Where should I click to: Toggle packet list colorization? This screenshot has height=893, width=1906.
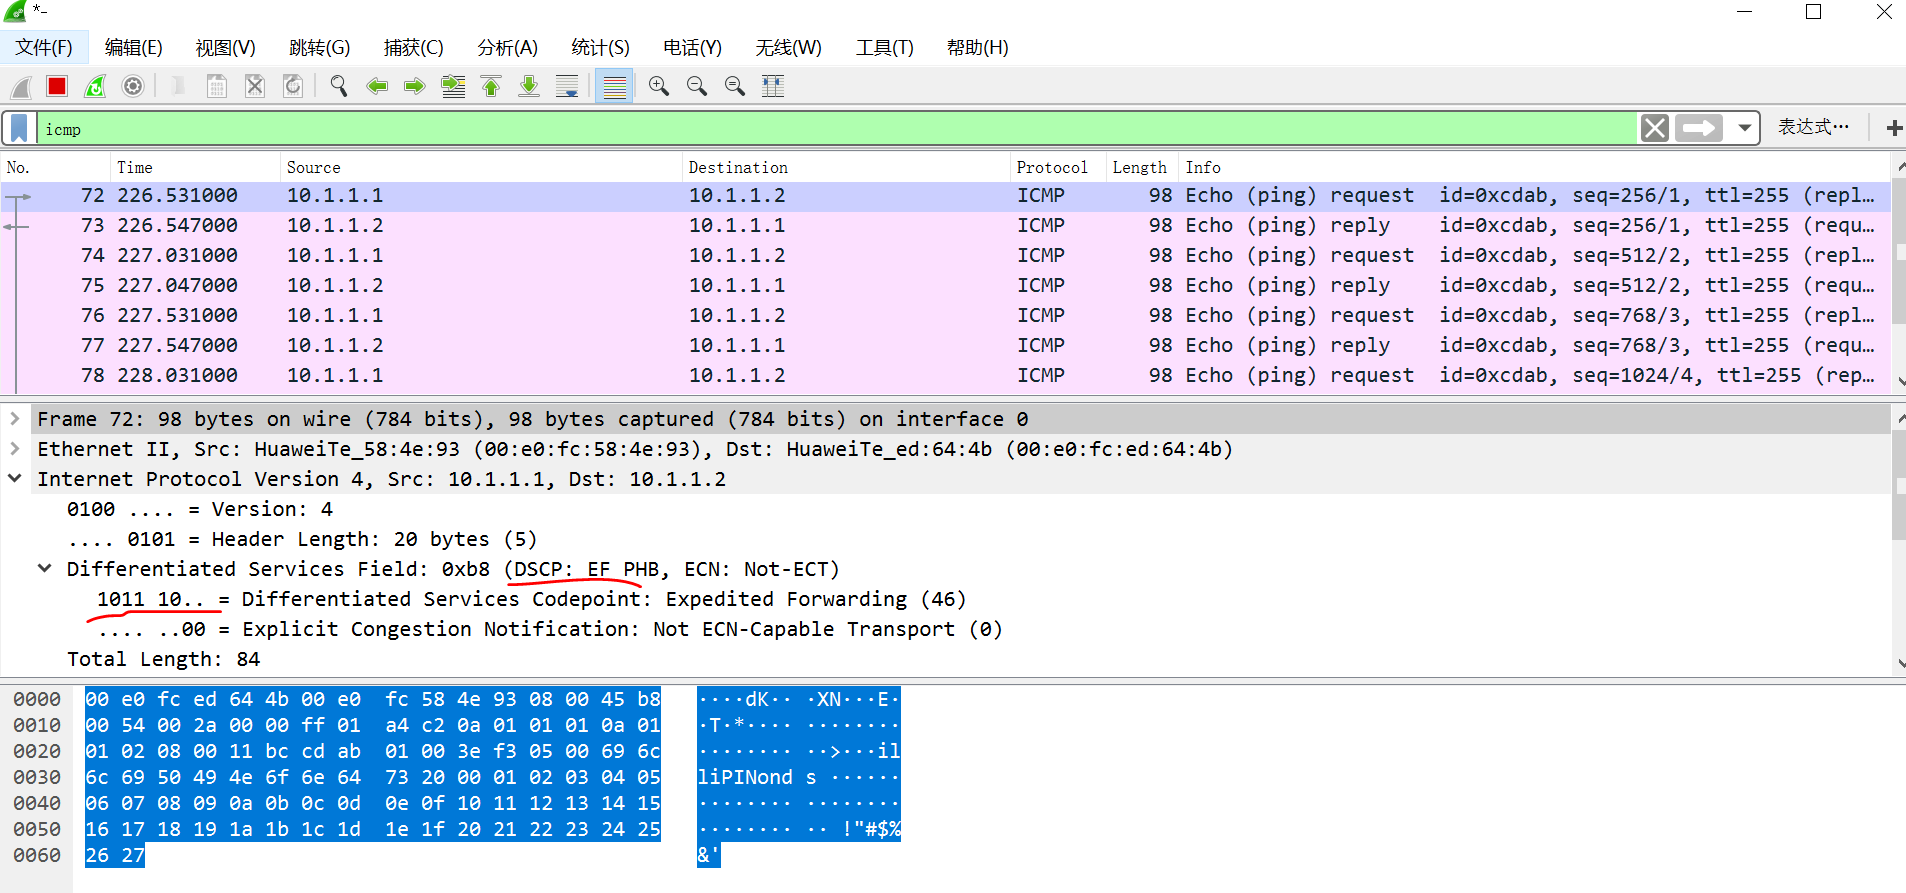614,87
